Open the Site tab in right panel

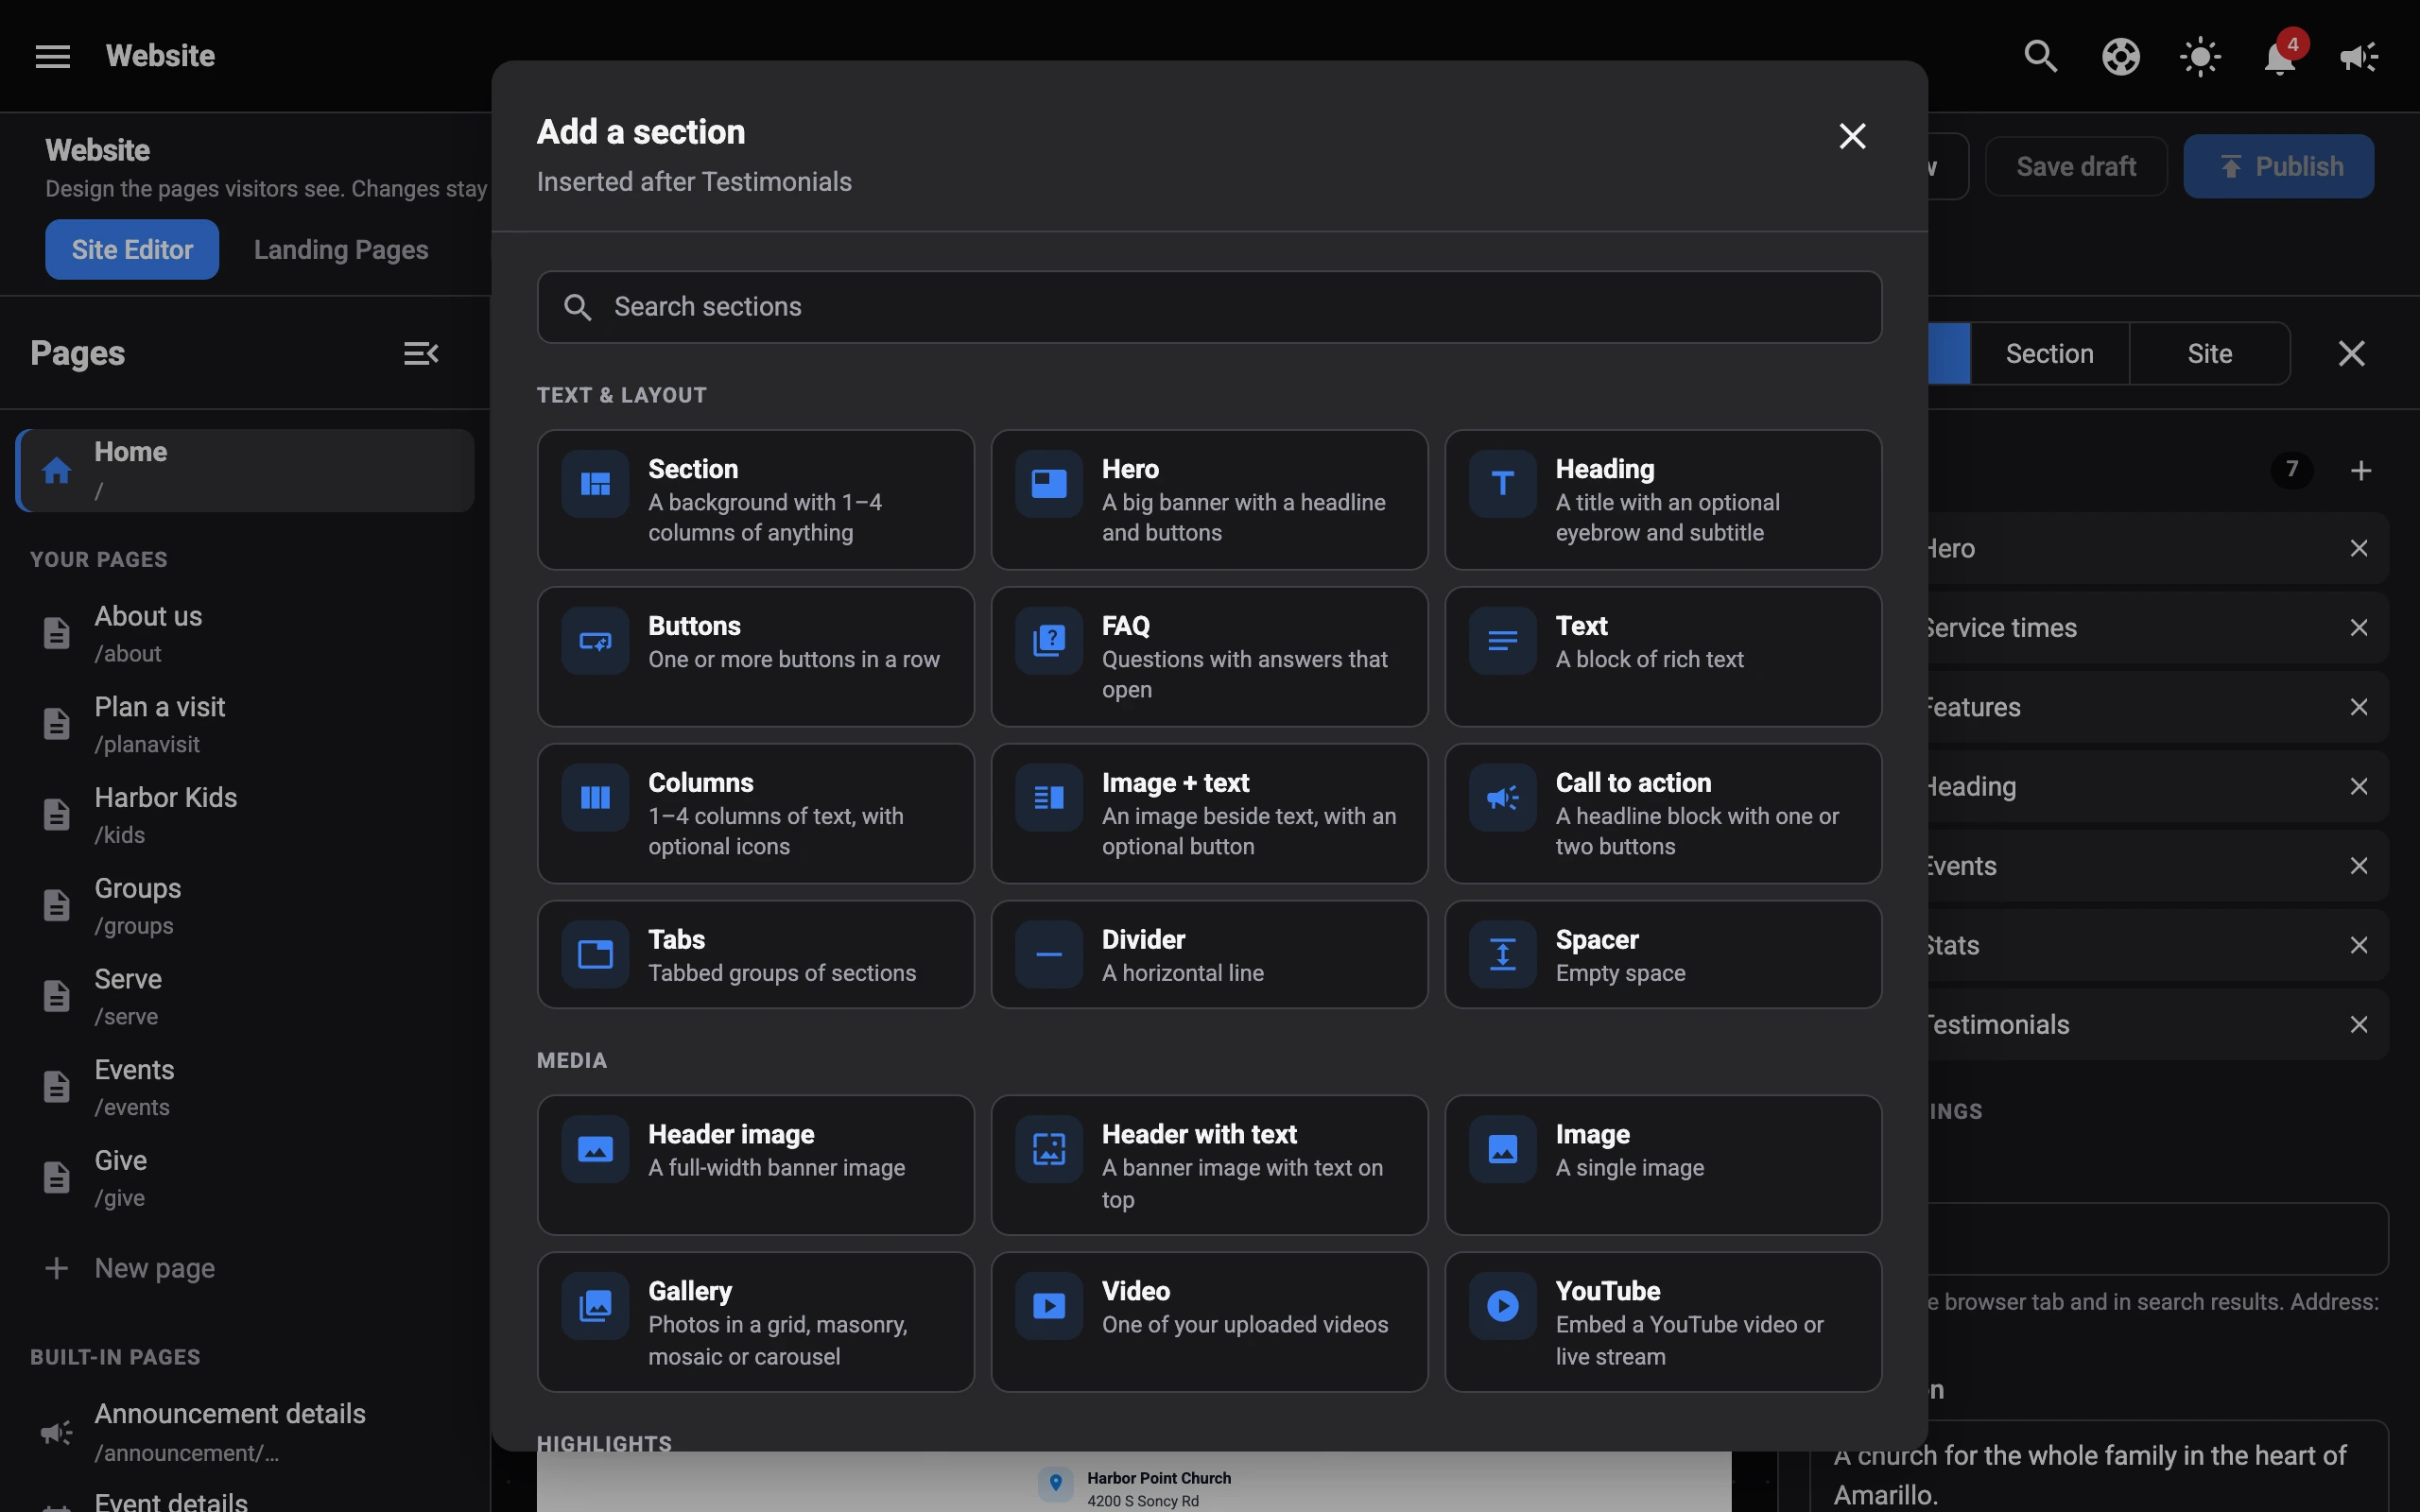pyautogui.click(x=2209, y=353)
